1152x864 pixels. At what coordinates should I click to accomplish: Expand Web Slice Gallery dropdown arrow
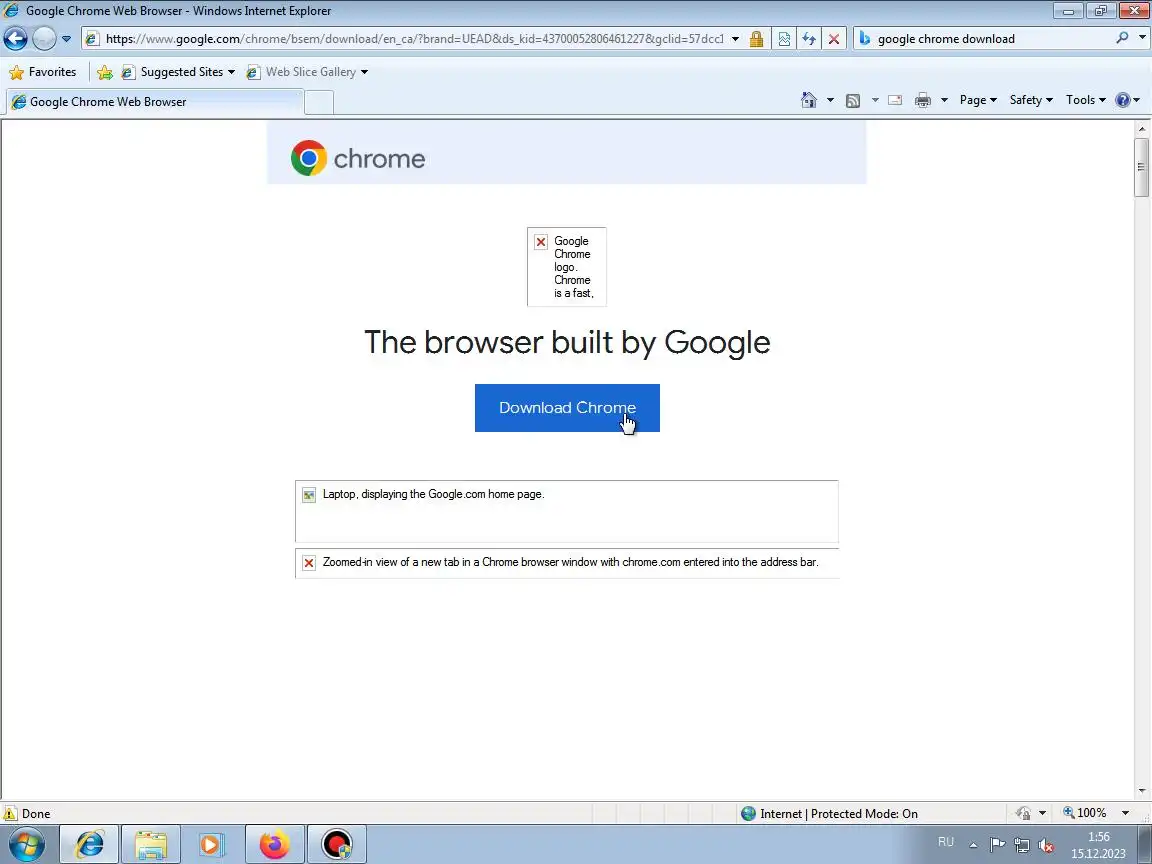coord(364,72)
